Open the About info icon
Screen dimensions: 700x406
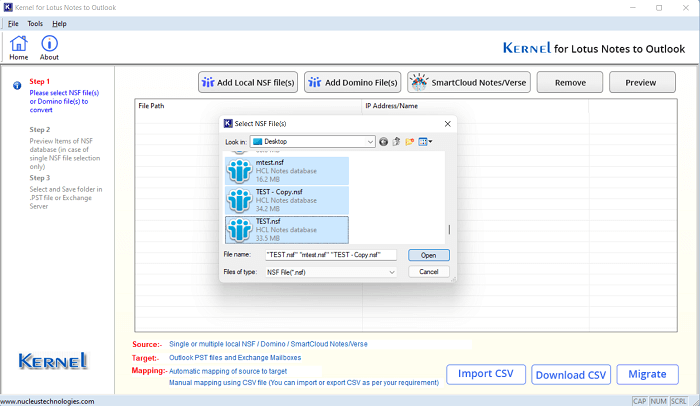tap(49, 48)
